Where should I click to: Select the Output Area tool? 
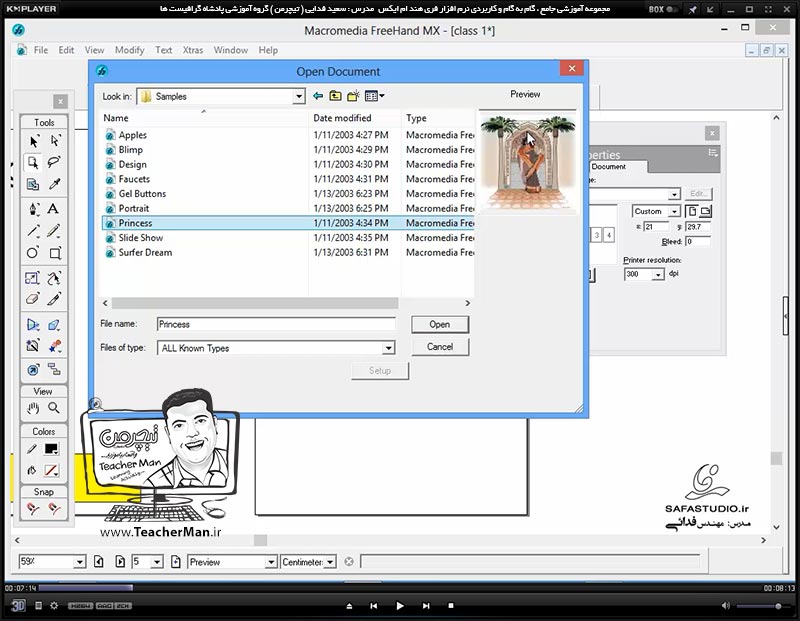click(x=33, y=184)
